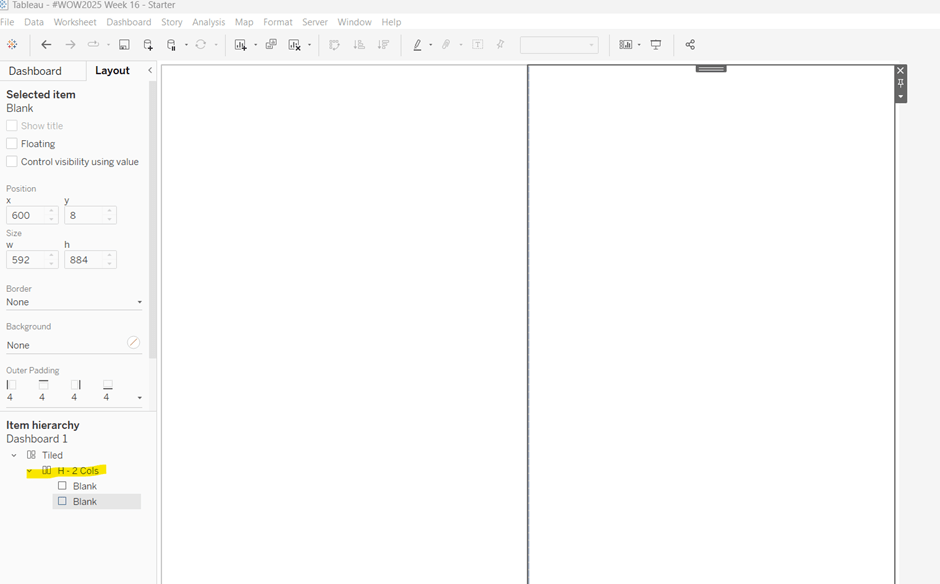Click the Undo back arrow
The height and width of the screenshot is (584, 940).
46,44
